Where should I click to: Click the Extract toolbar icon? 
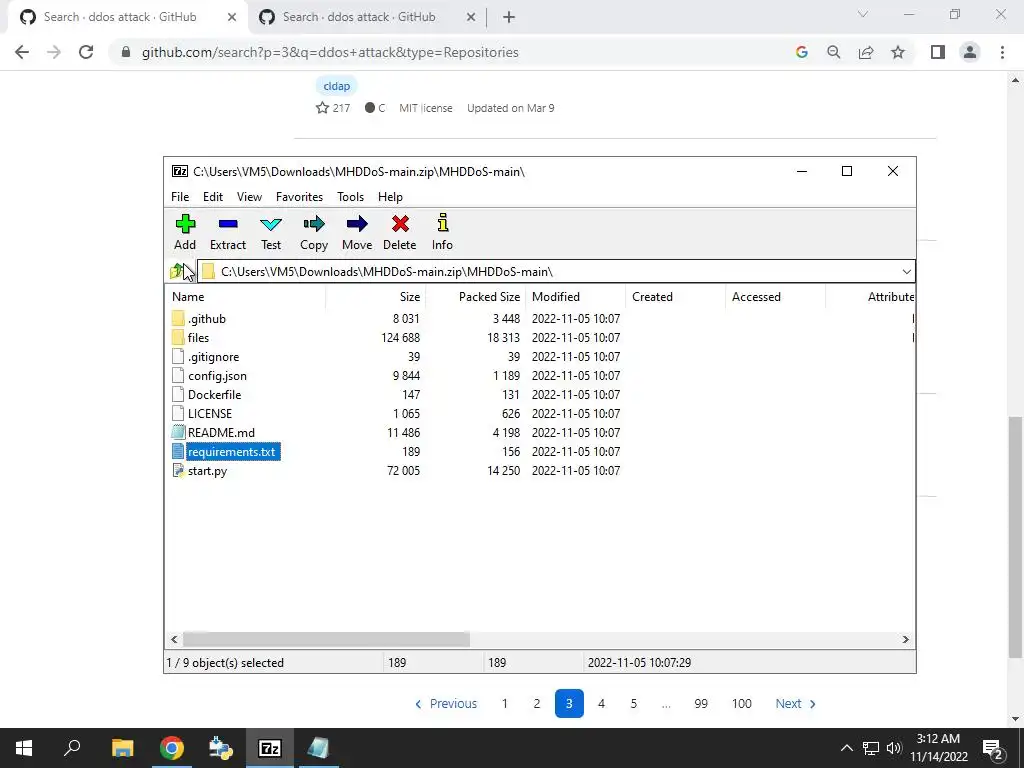pyautogui.click(x=228, y=225)
